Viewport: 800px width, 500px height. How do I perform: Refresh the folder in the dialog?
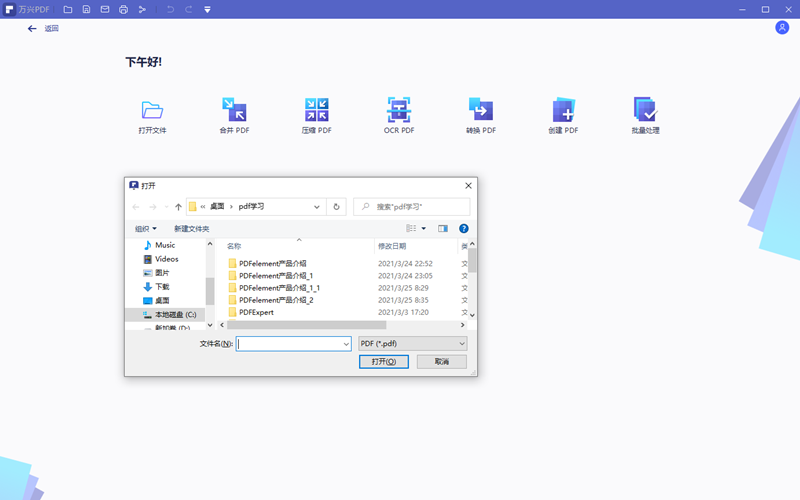[336, 207]
